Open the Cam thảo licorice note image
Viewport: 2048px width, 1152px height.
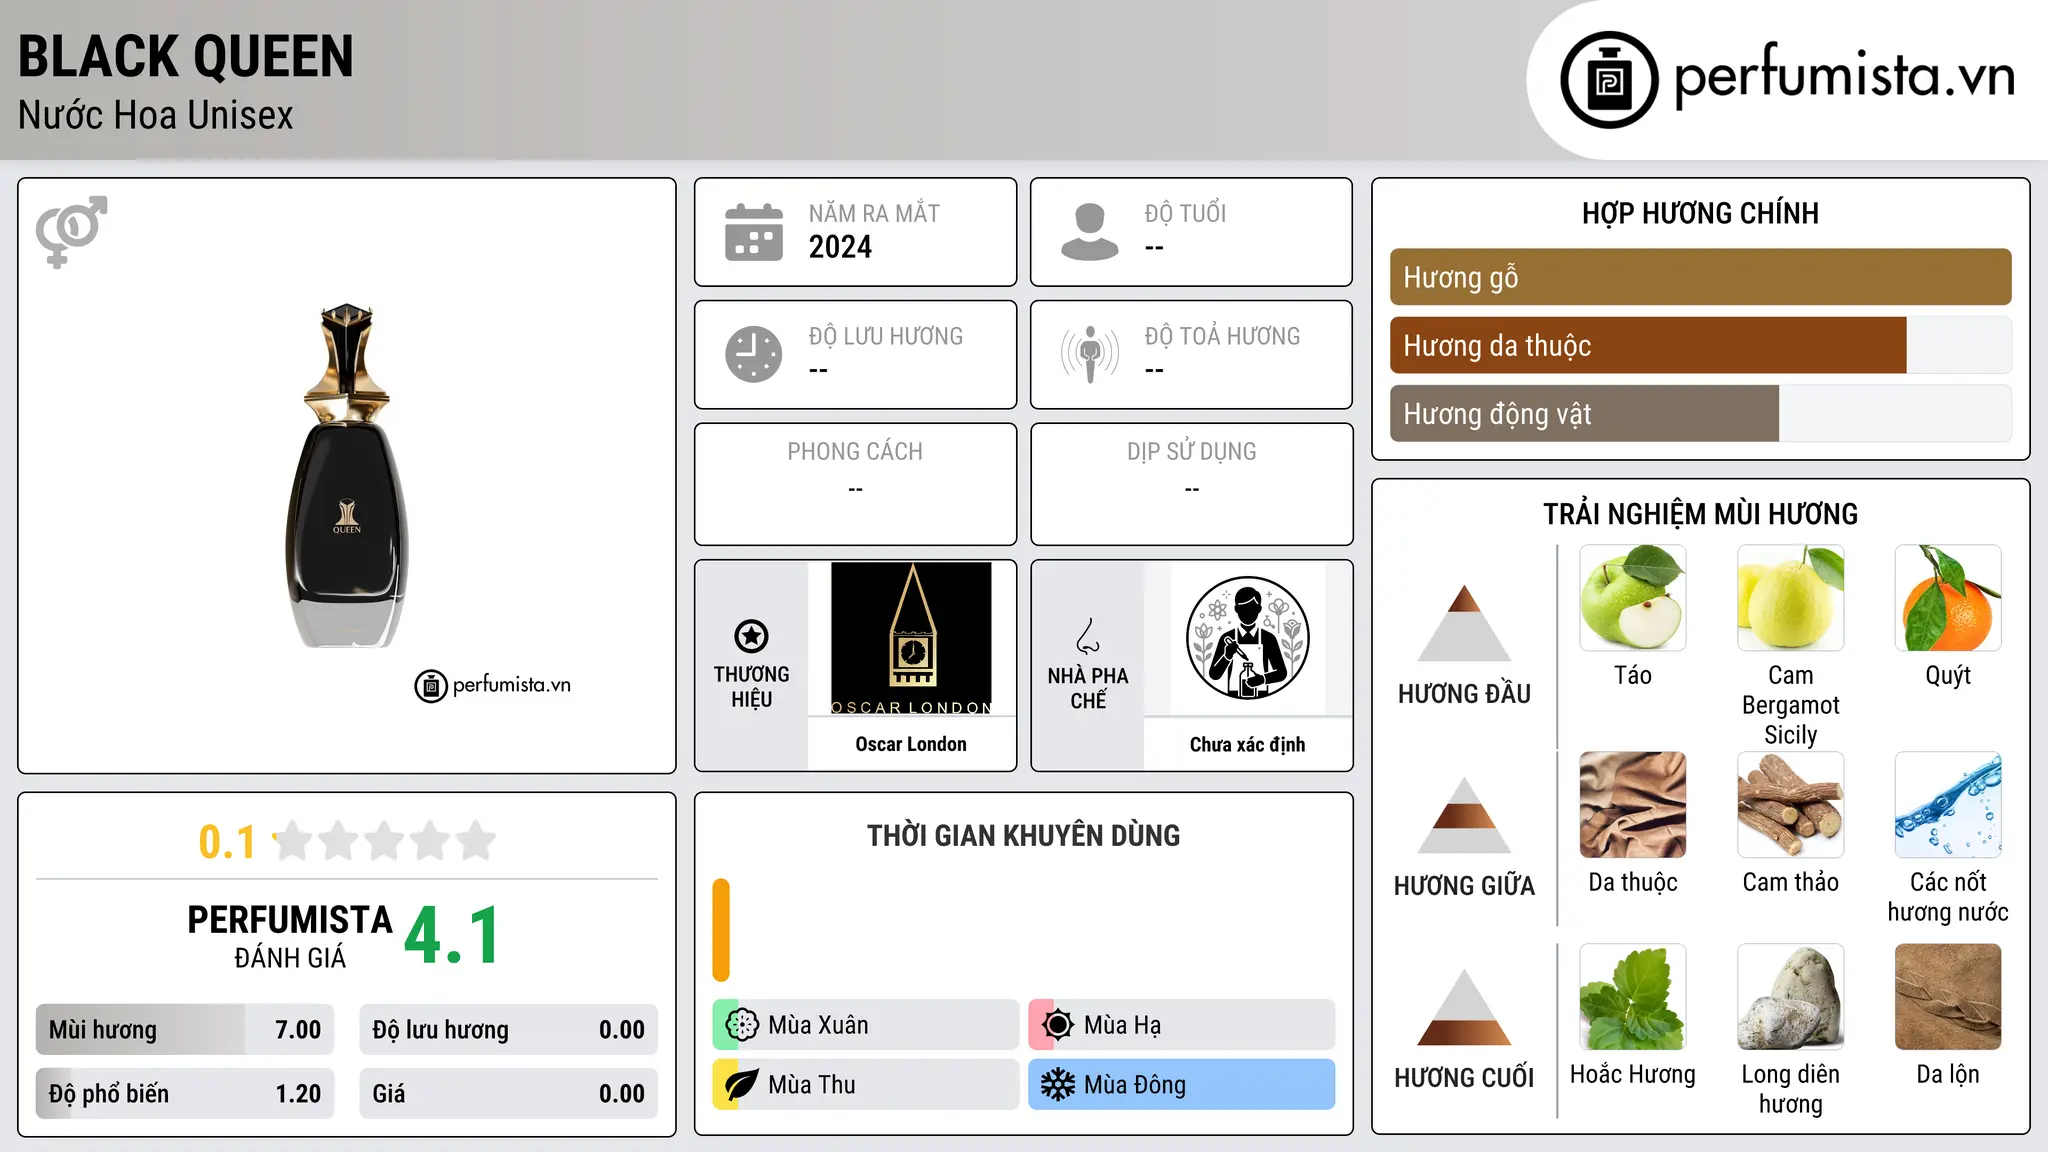click(1791, 805)
